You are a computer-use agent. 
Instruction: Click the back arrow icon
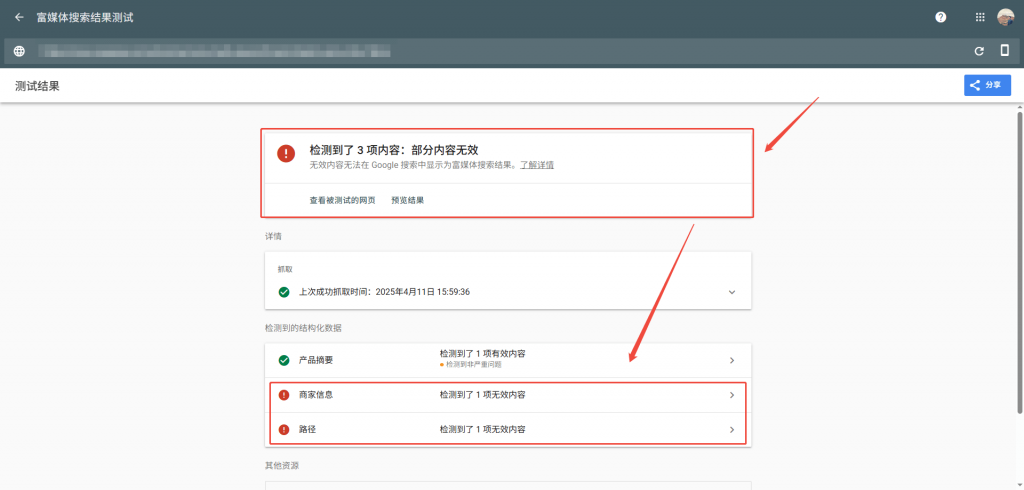click(x=19, y=17)
